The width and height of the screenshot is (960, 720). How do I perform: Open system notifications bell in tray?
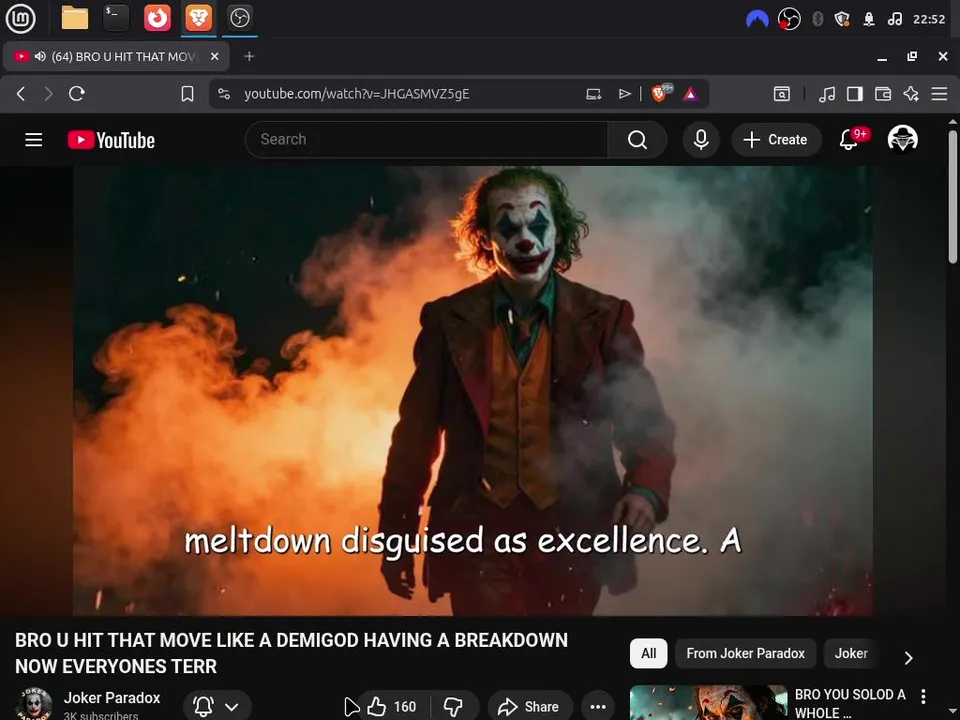(869, 19)
